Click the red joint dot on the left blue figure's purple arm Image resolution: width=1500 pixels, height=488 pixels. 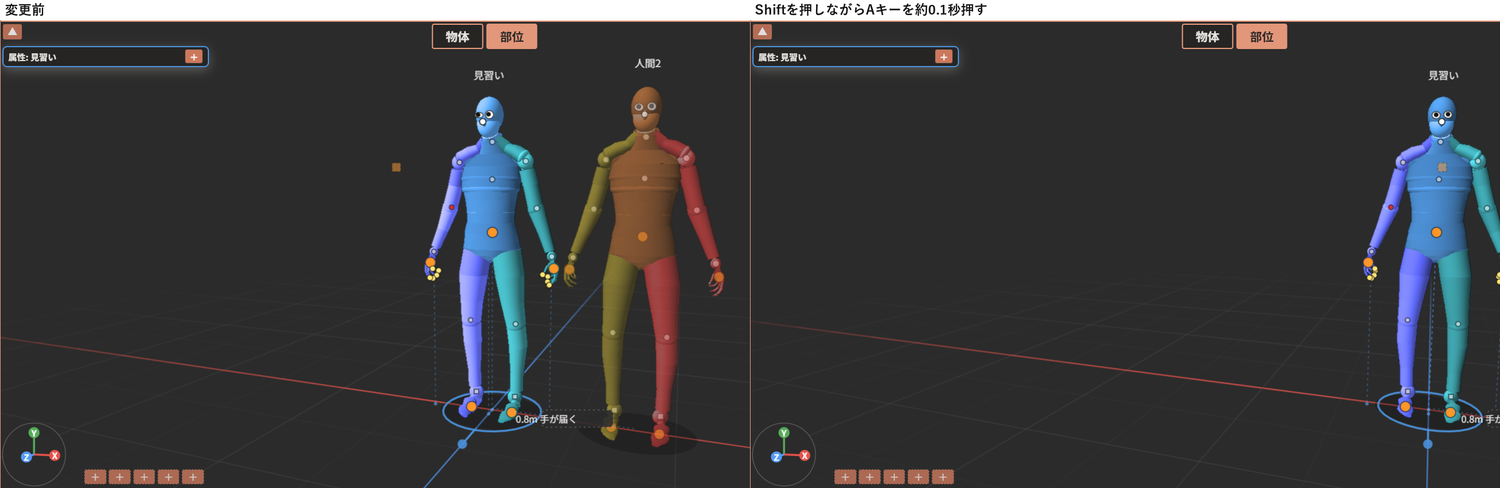click(x=452, y=207)
